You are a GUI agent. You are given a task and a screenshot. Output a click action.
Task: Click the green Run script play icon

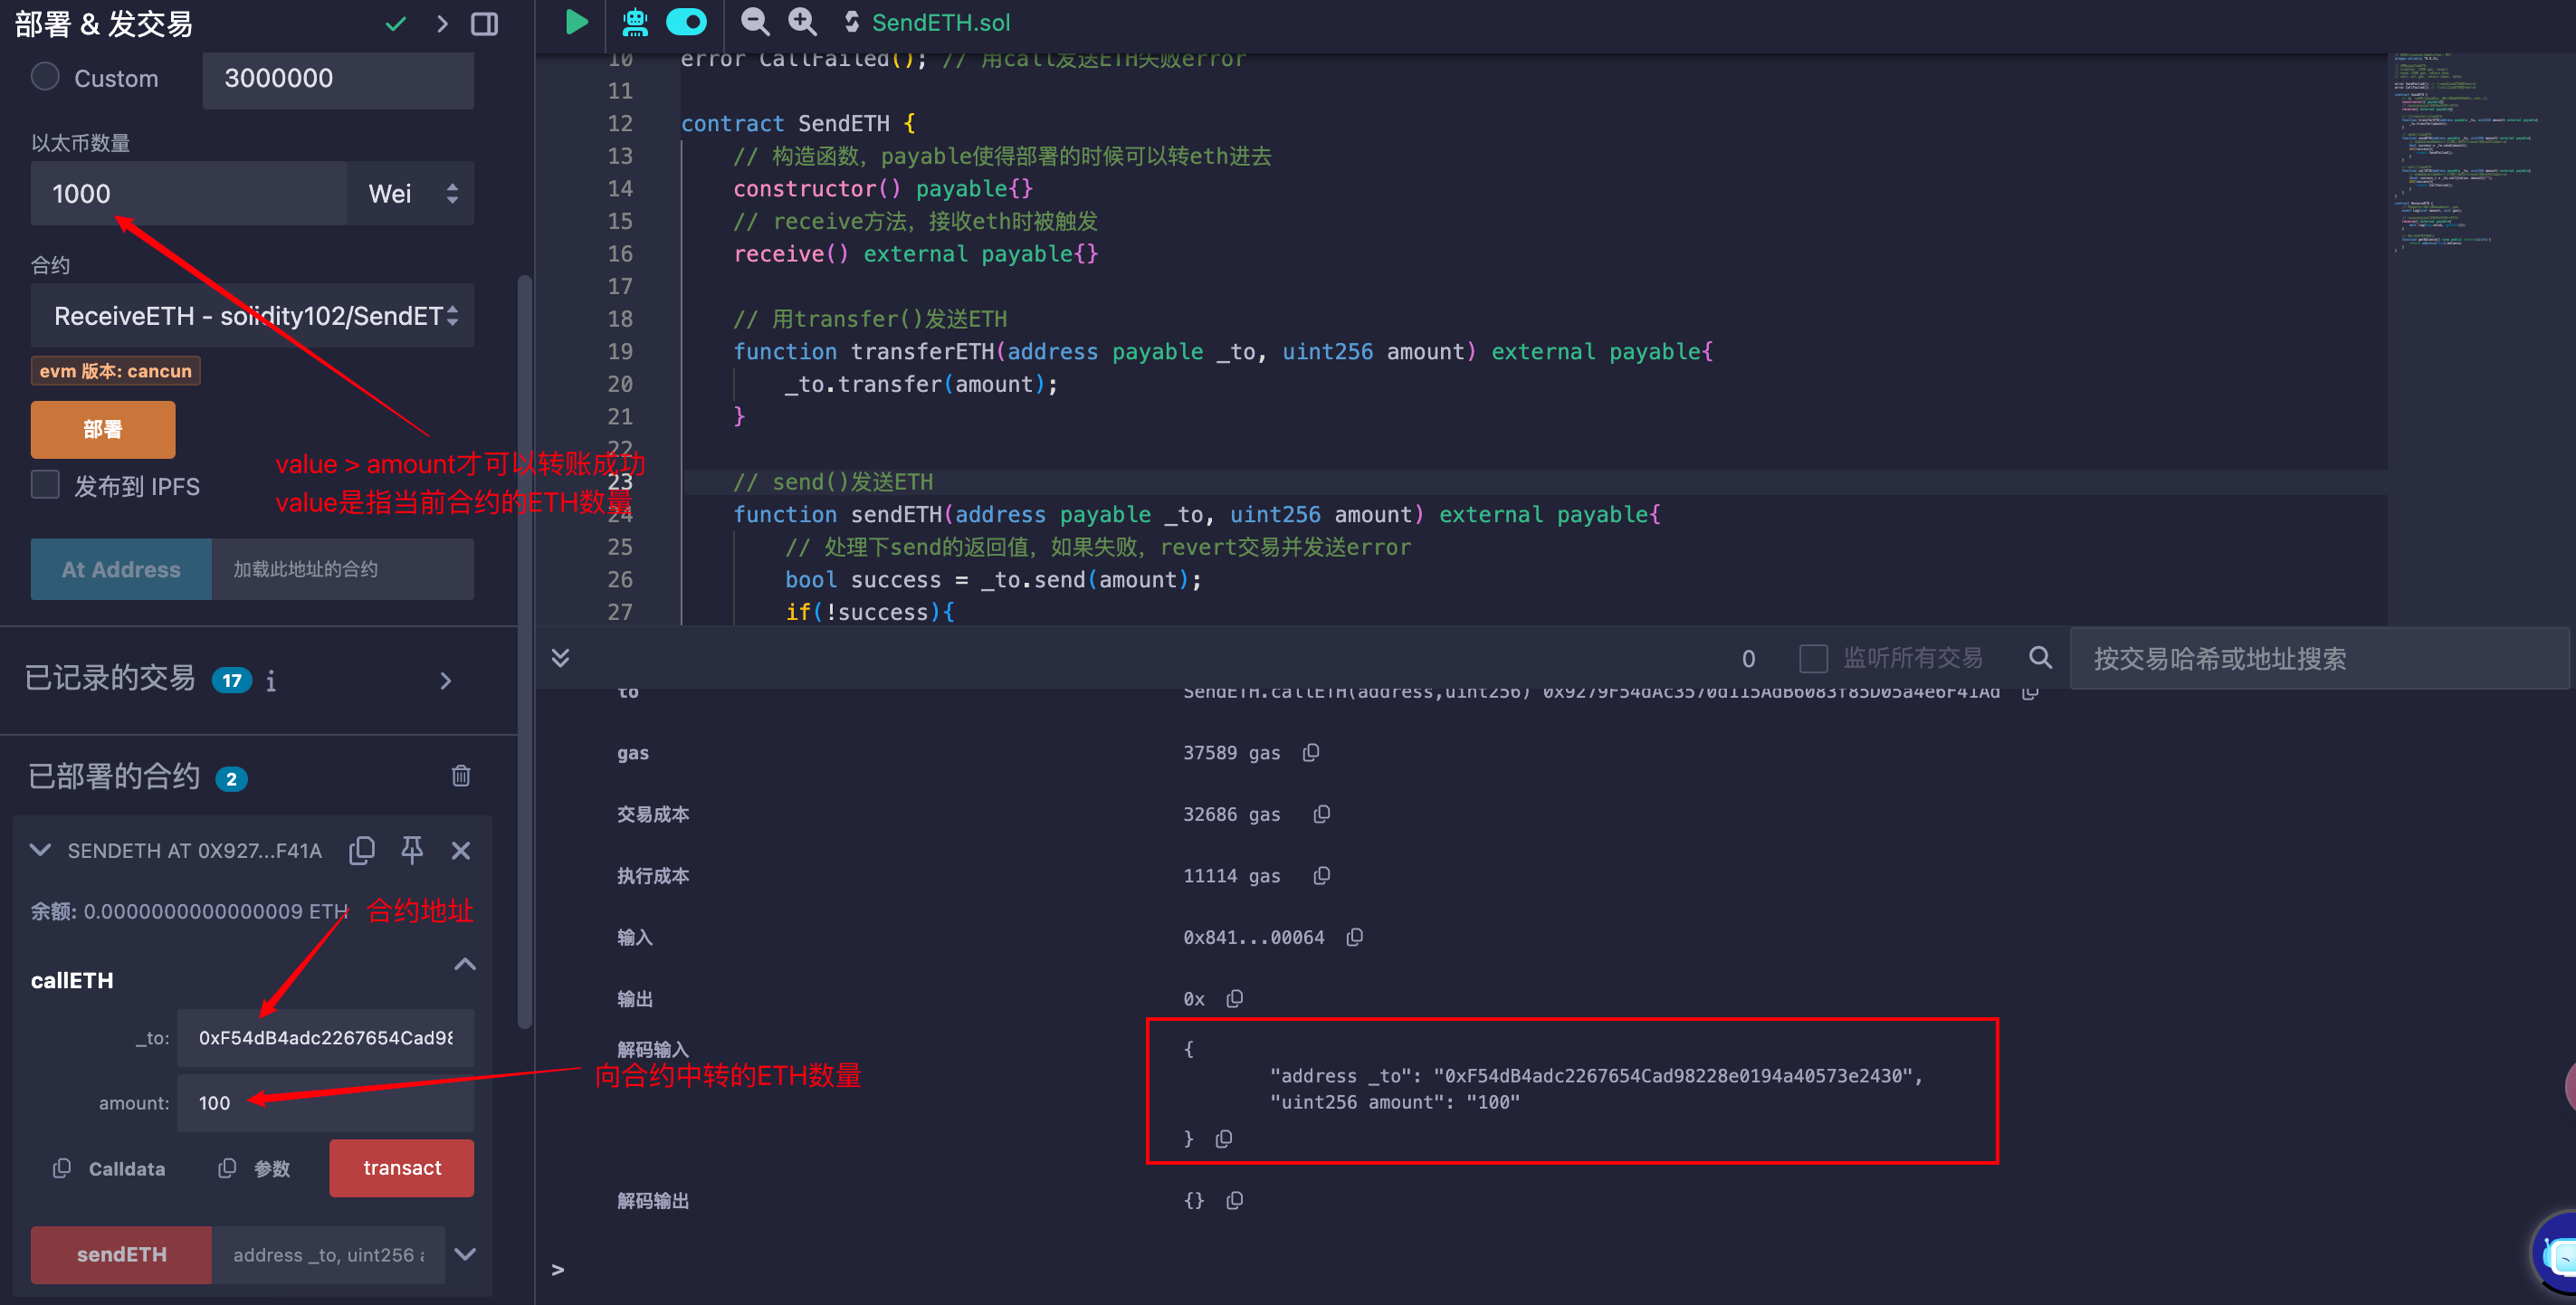pos(576,22)
